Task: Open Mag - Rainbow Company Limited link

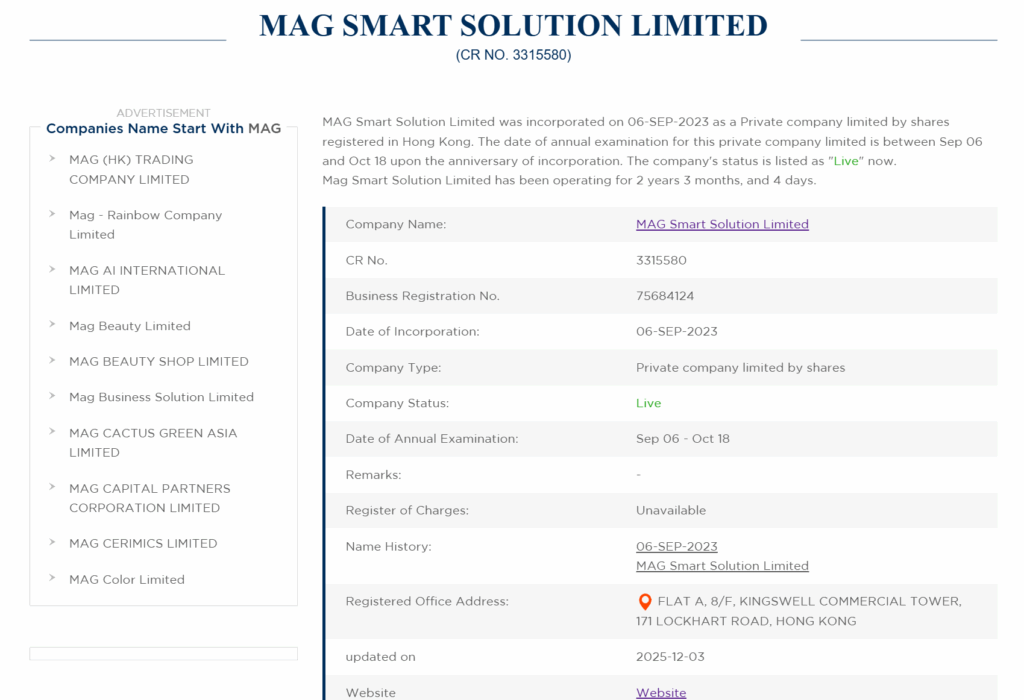Action: tap(145, 224)
